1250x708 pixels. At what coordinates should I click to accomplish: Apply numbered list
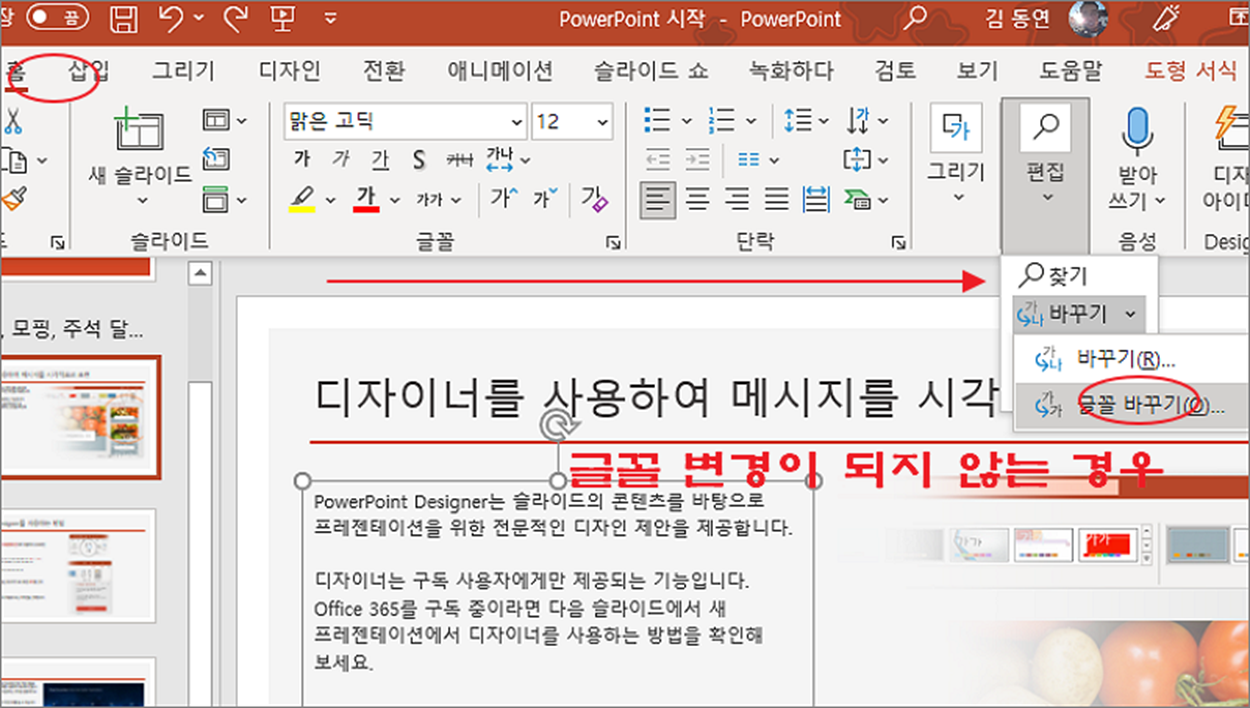point(721,121)
